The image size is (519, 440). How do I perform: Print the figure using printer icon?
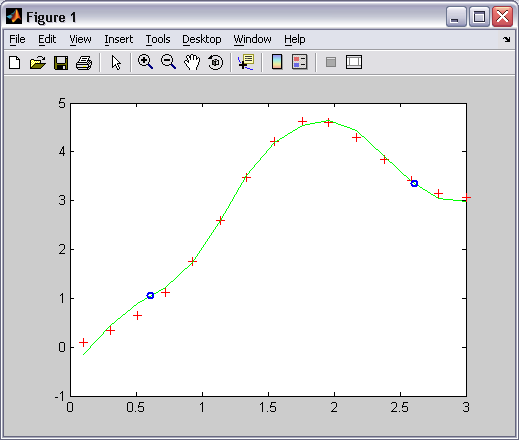pyautogui.click(x=84, y=62)
